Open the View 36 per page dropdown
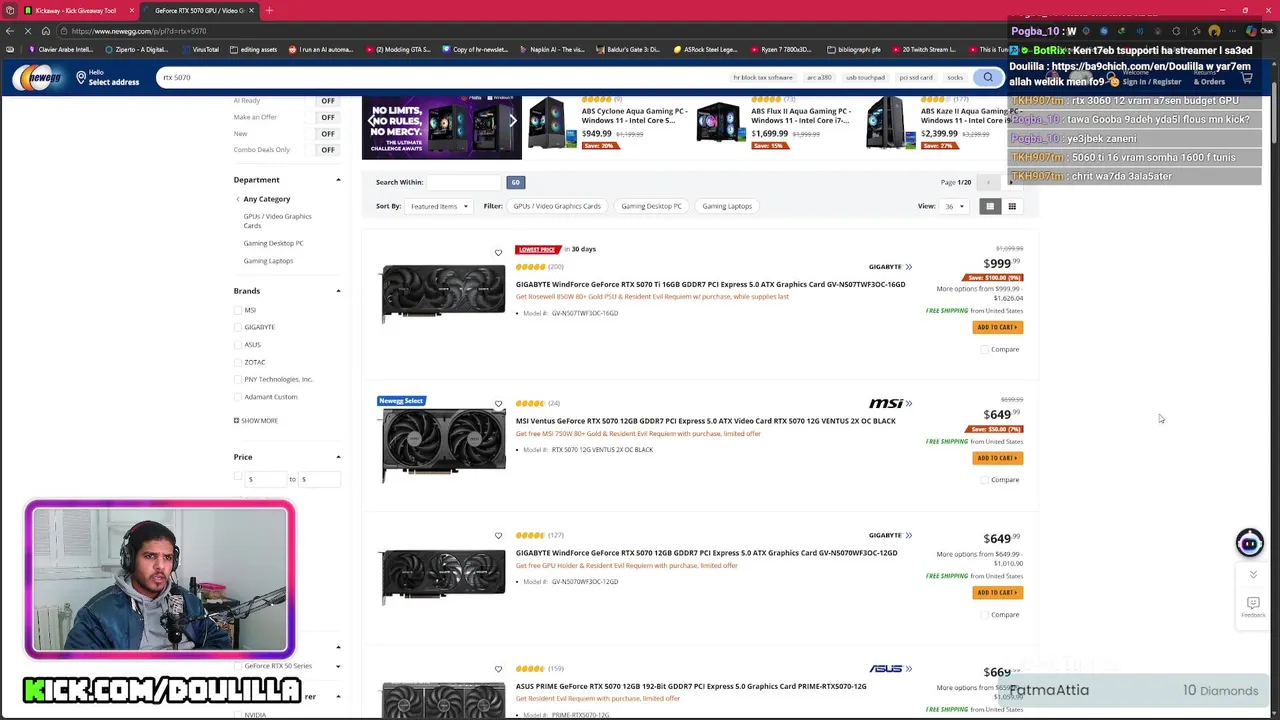Image resolution: width=1280 pixels, height=720 pixels. [954, 206]
